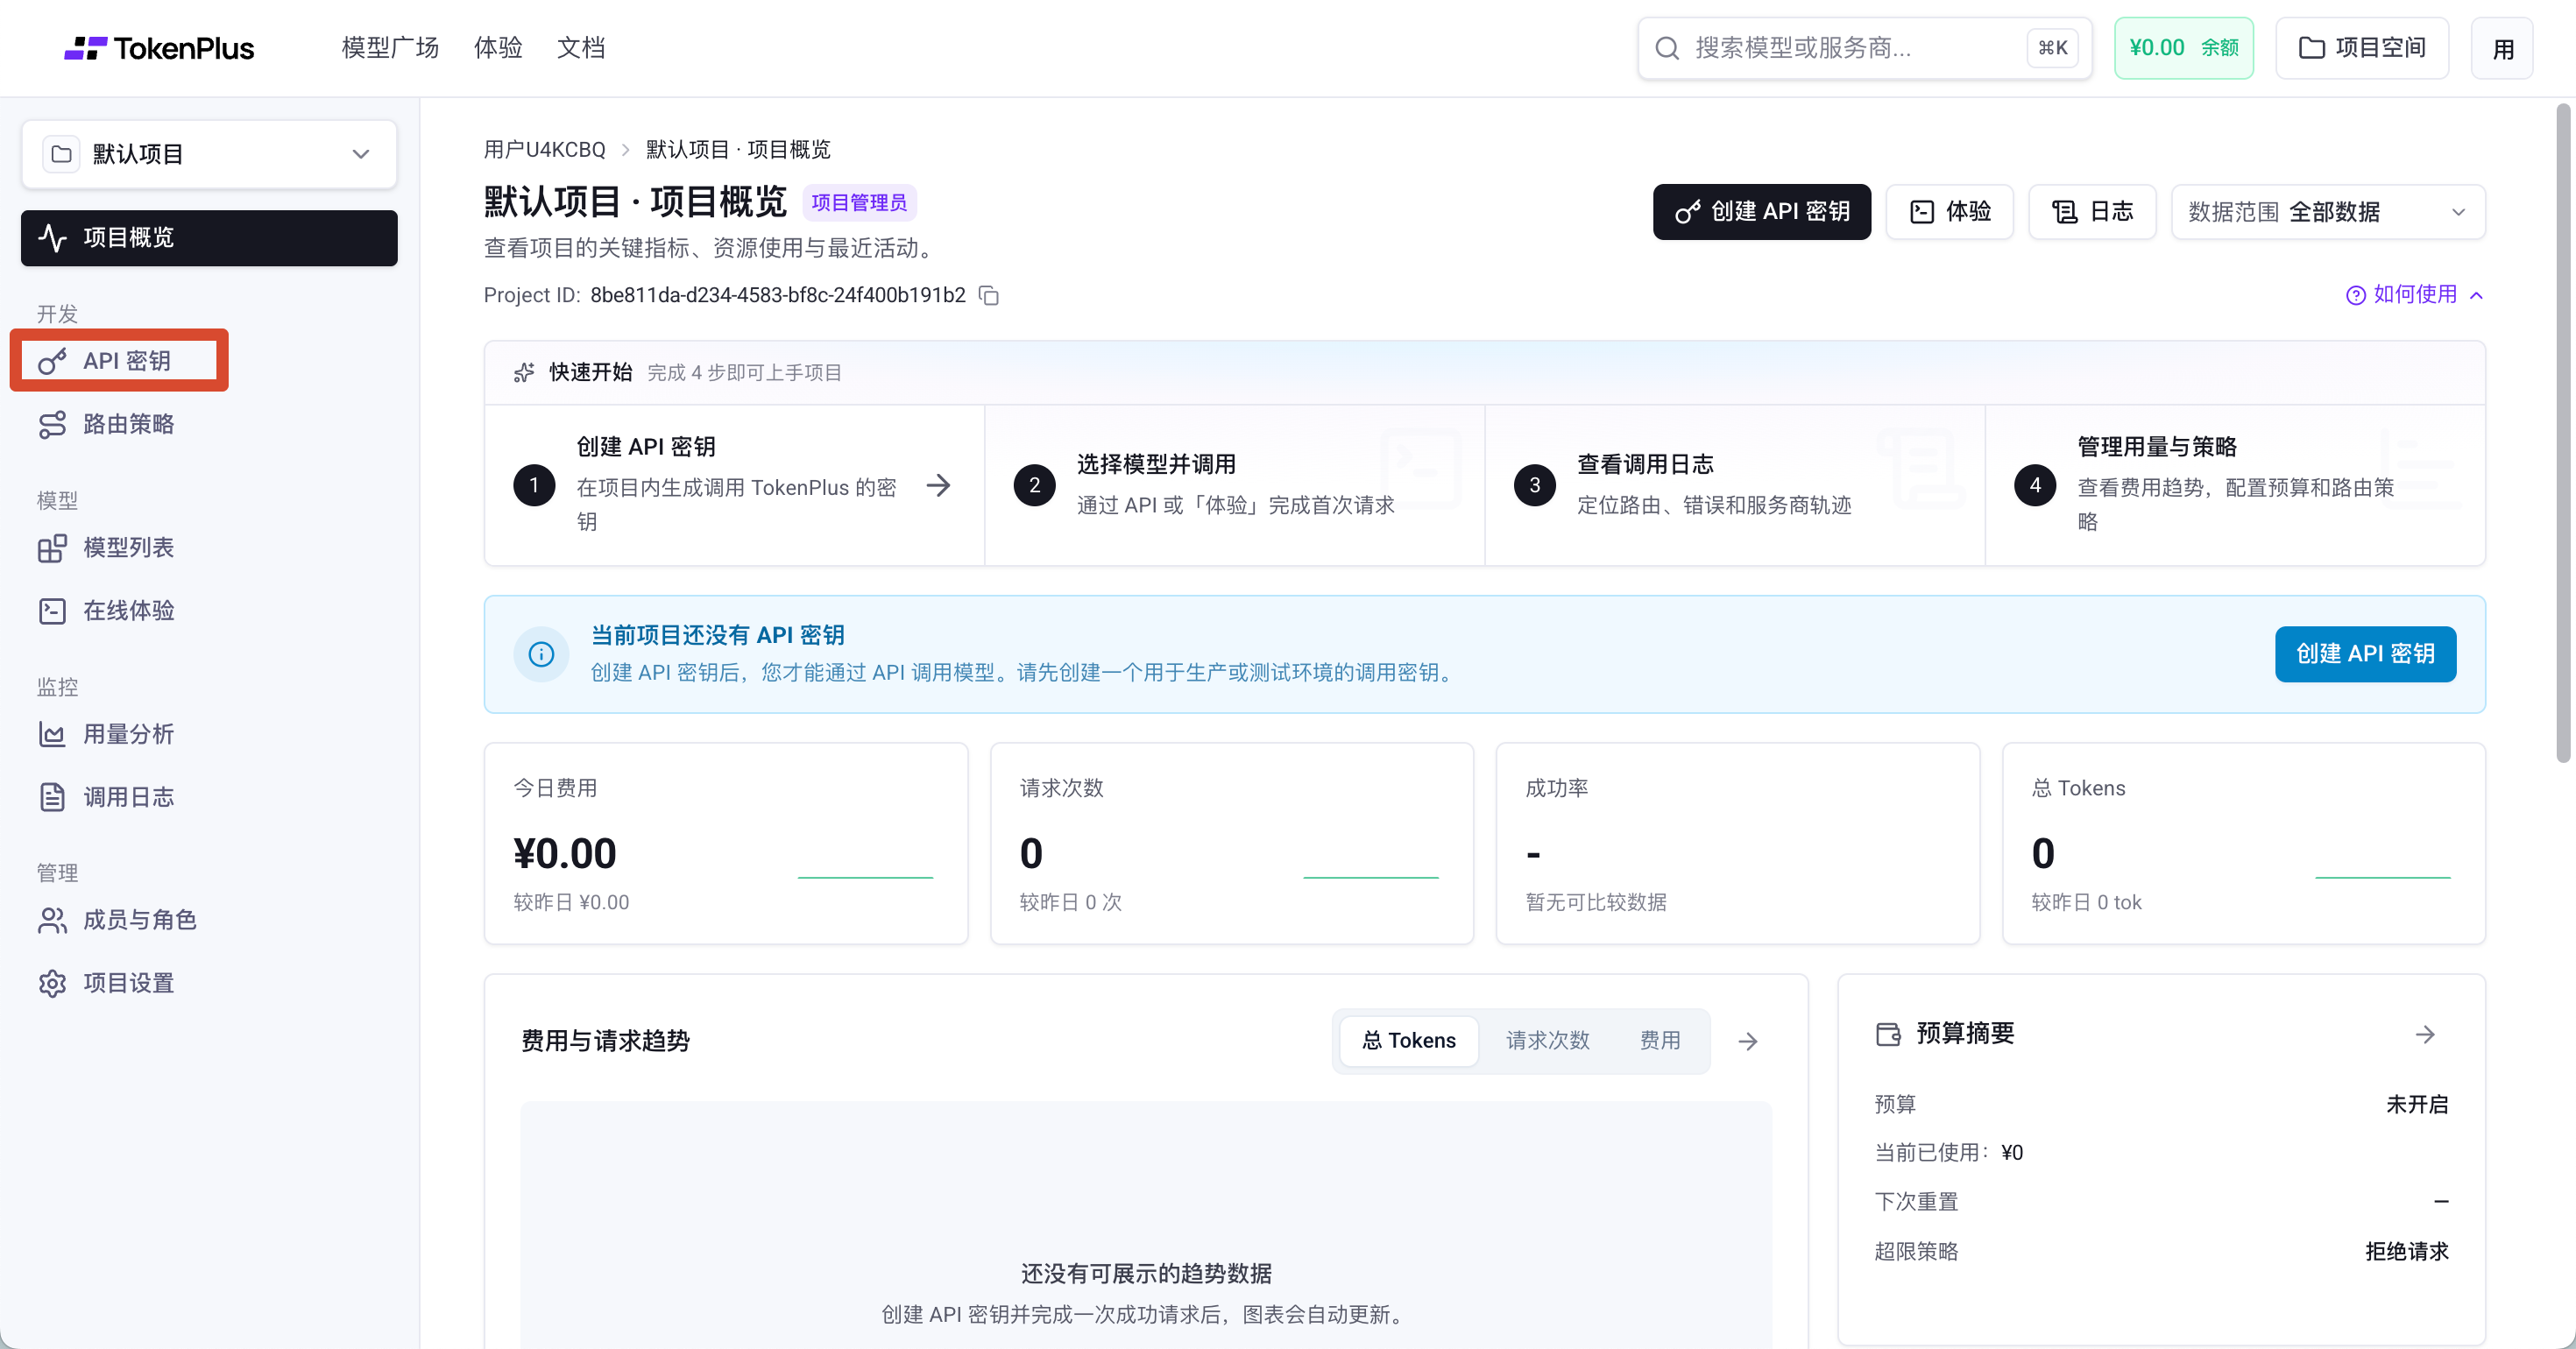The width and height of the screenshot is (2576, 1349).
Task: Click the info icon in API key banner
Action: pos(541,654)
